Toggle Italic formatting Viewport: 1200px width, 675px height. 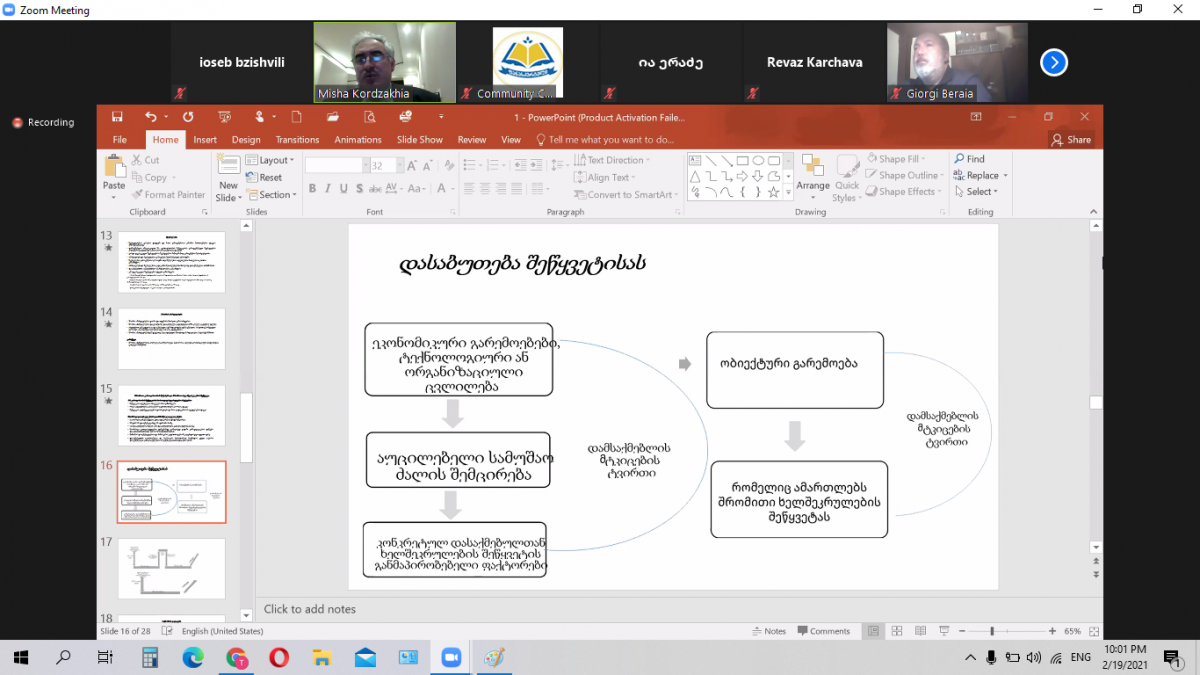tap(328, 188)
